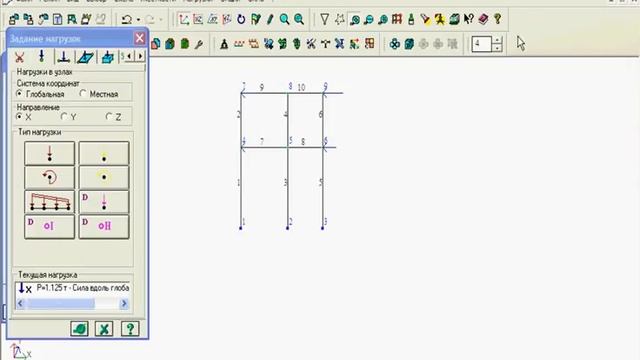Select the lower yellow-circle dot load type button
Viewport: 640px width, 360px height.
click(104, 178)
